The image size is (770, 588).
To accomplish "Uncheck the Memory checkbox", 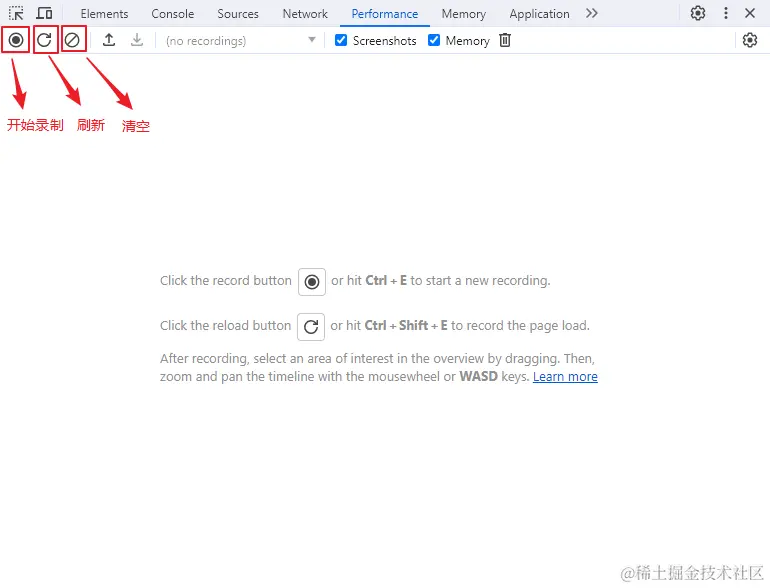I will click(434, 40).
